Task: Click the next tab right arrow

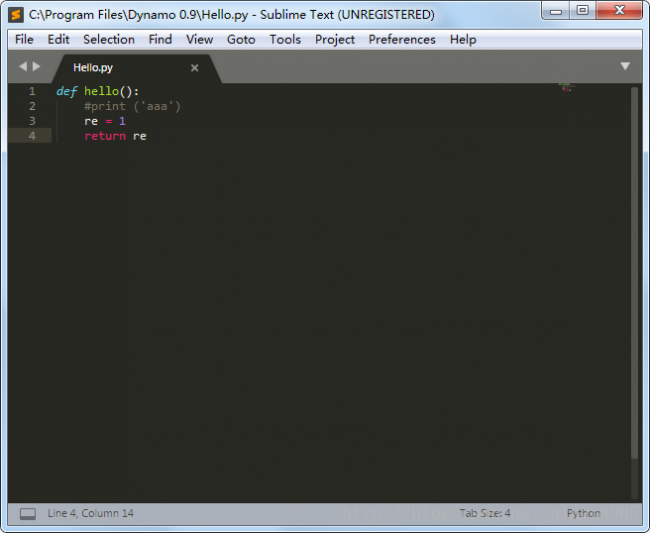Action: point(38,67)
